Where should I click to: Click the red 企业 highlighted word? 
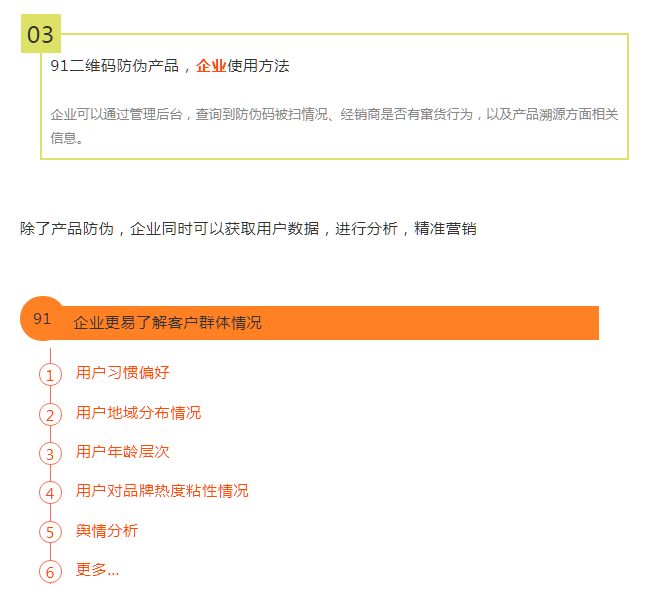tap(211, 66)
